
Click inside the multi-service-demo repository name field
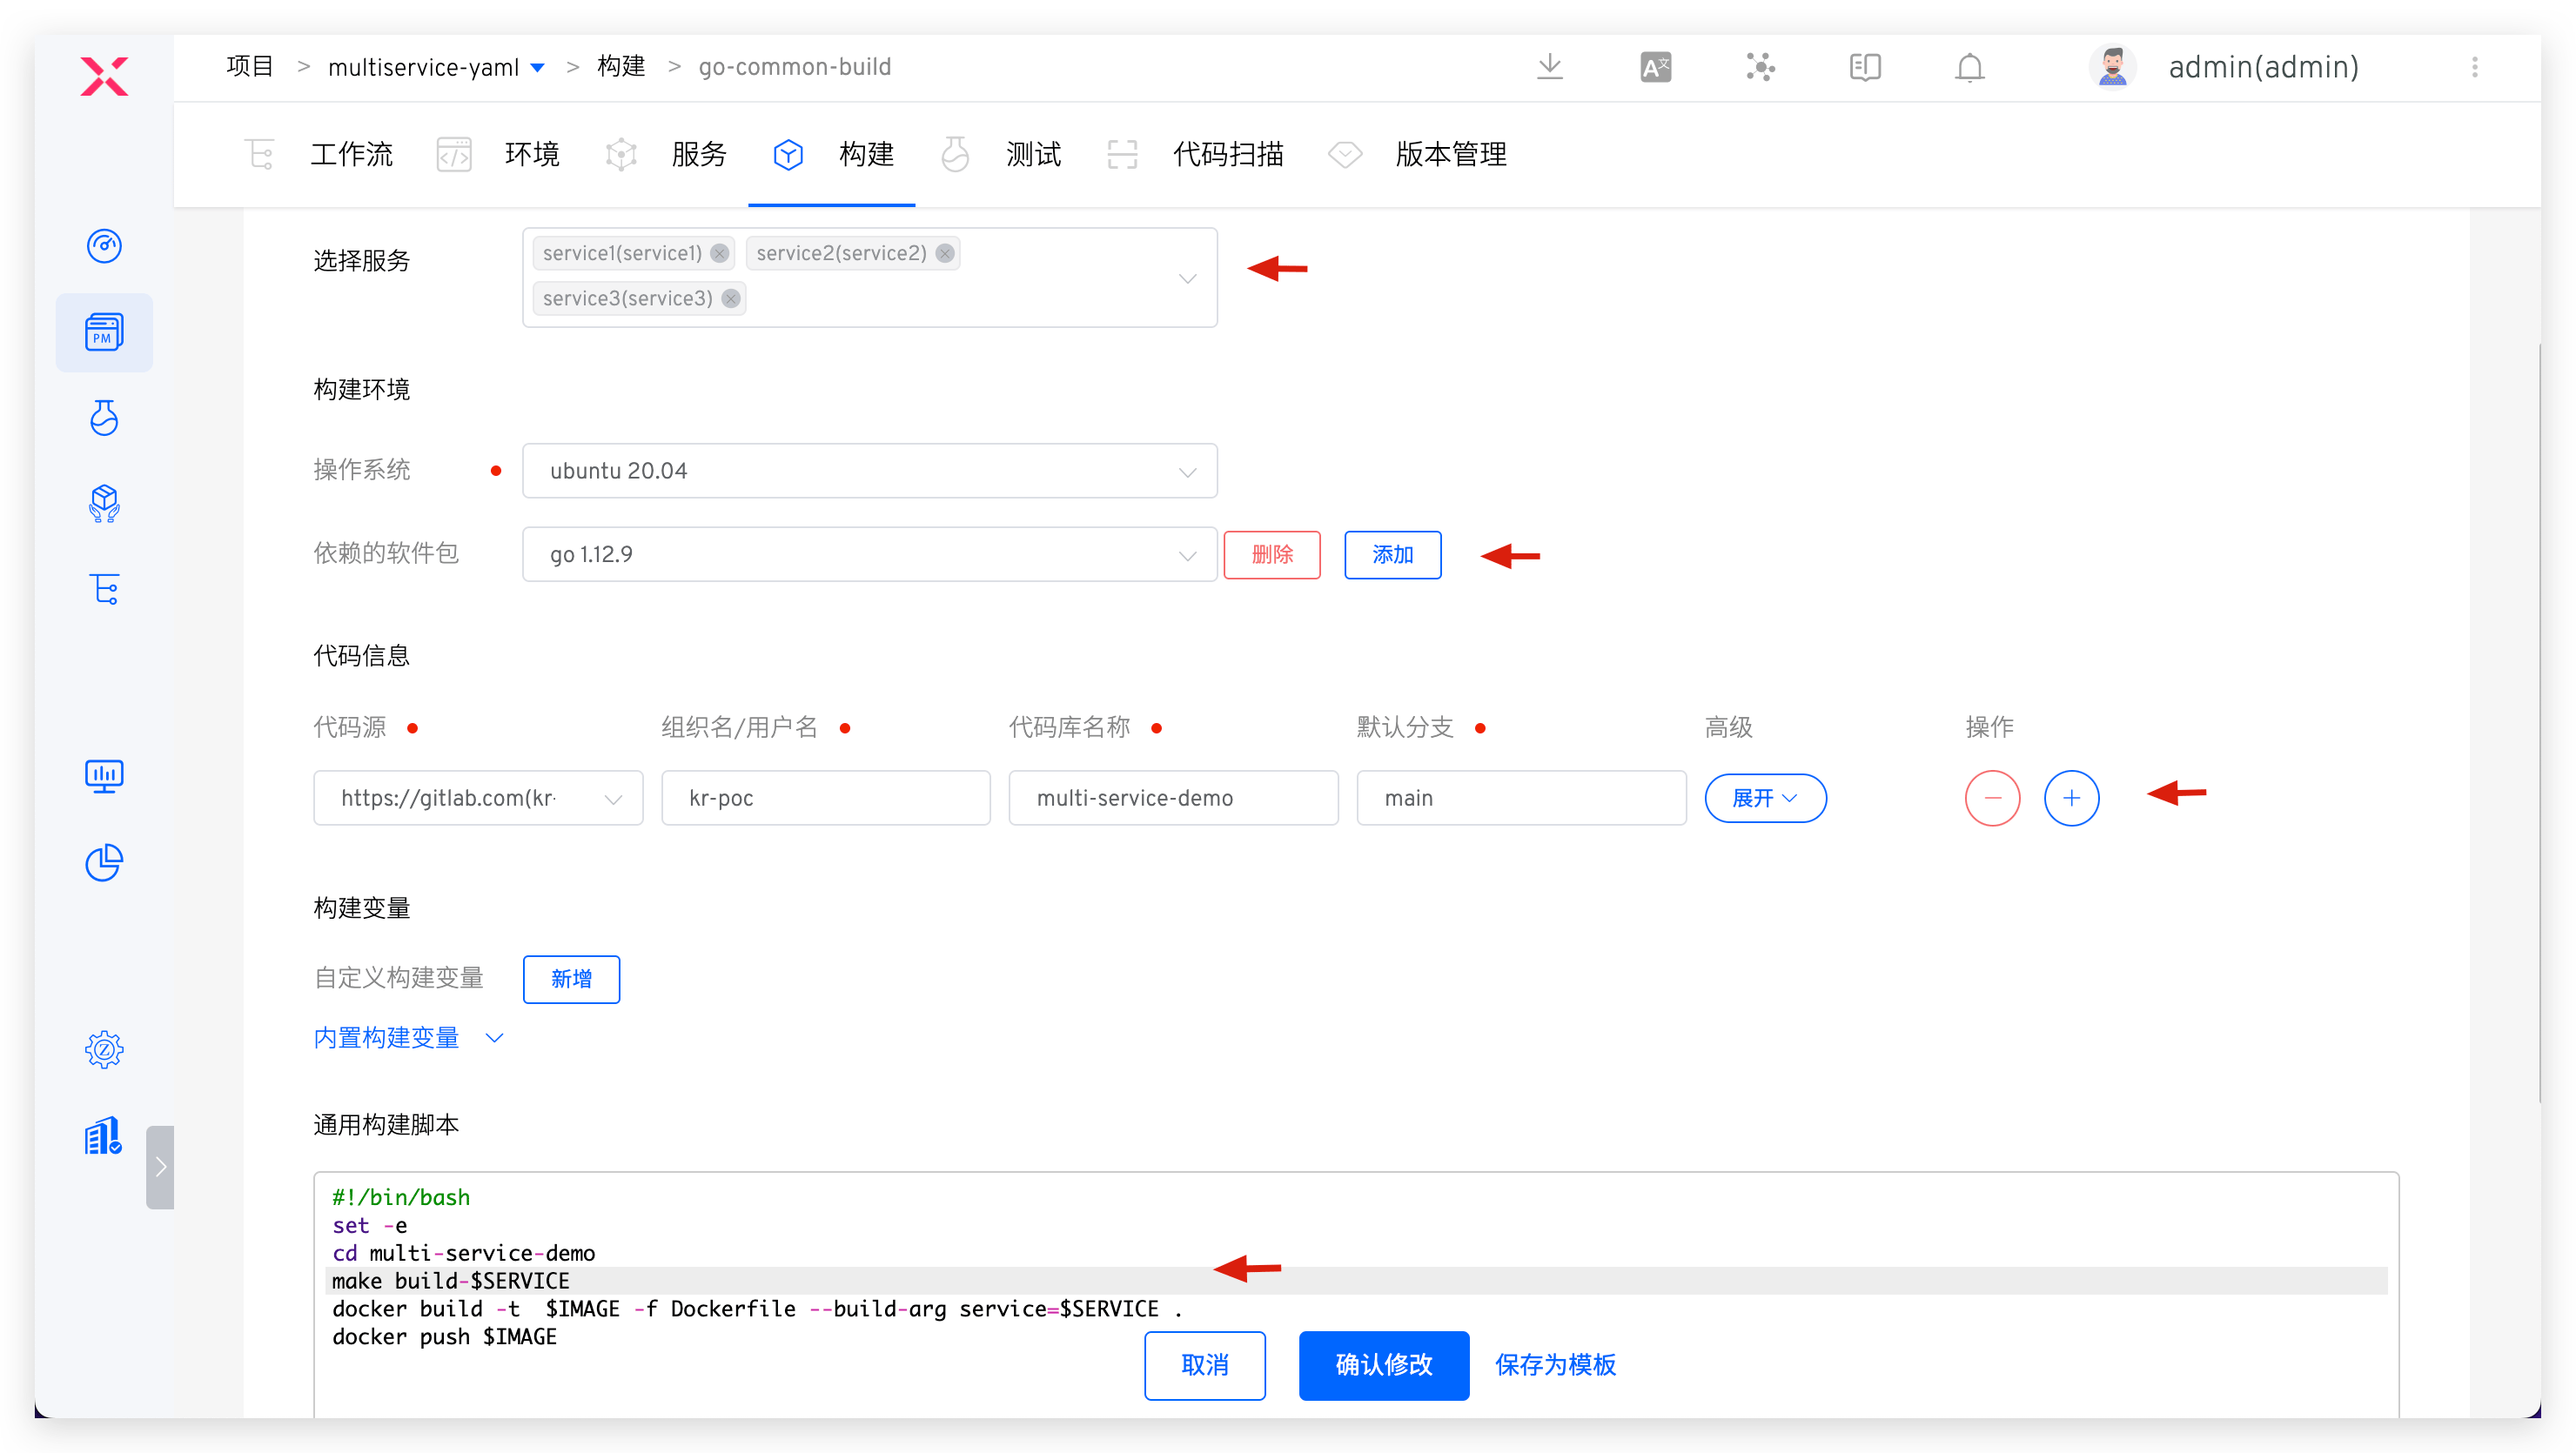[x=1173, y=798]
